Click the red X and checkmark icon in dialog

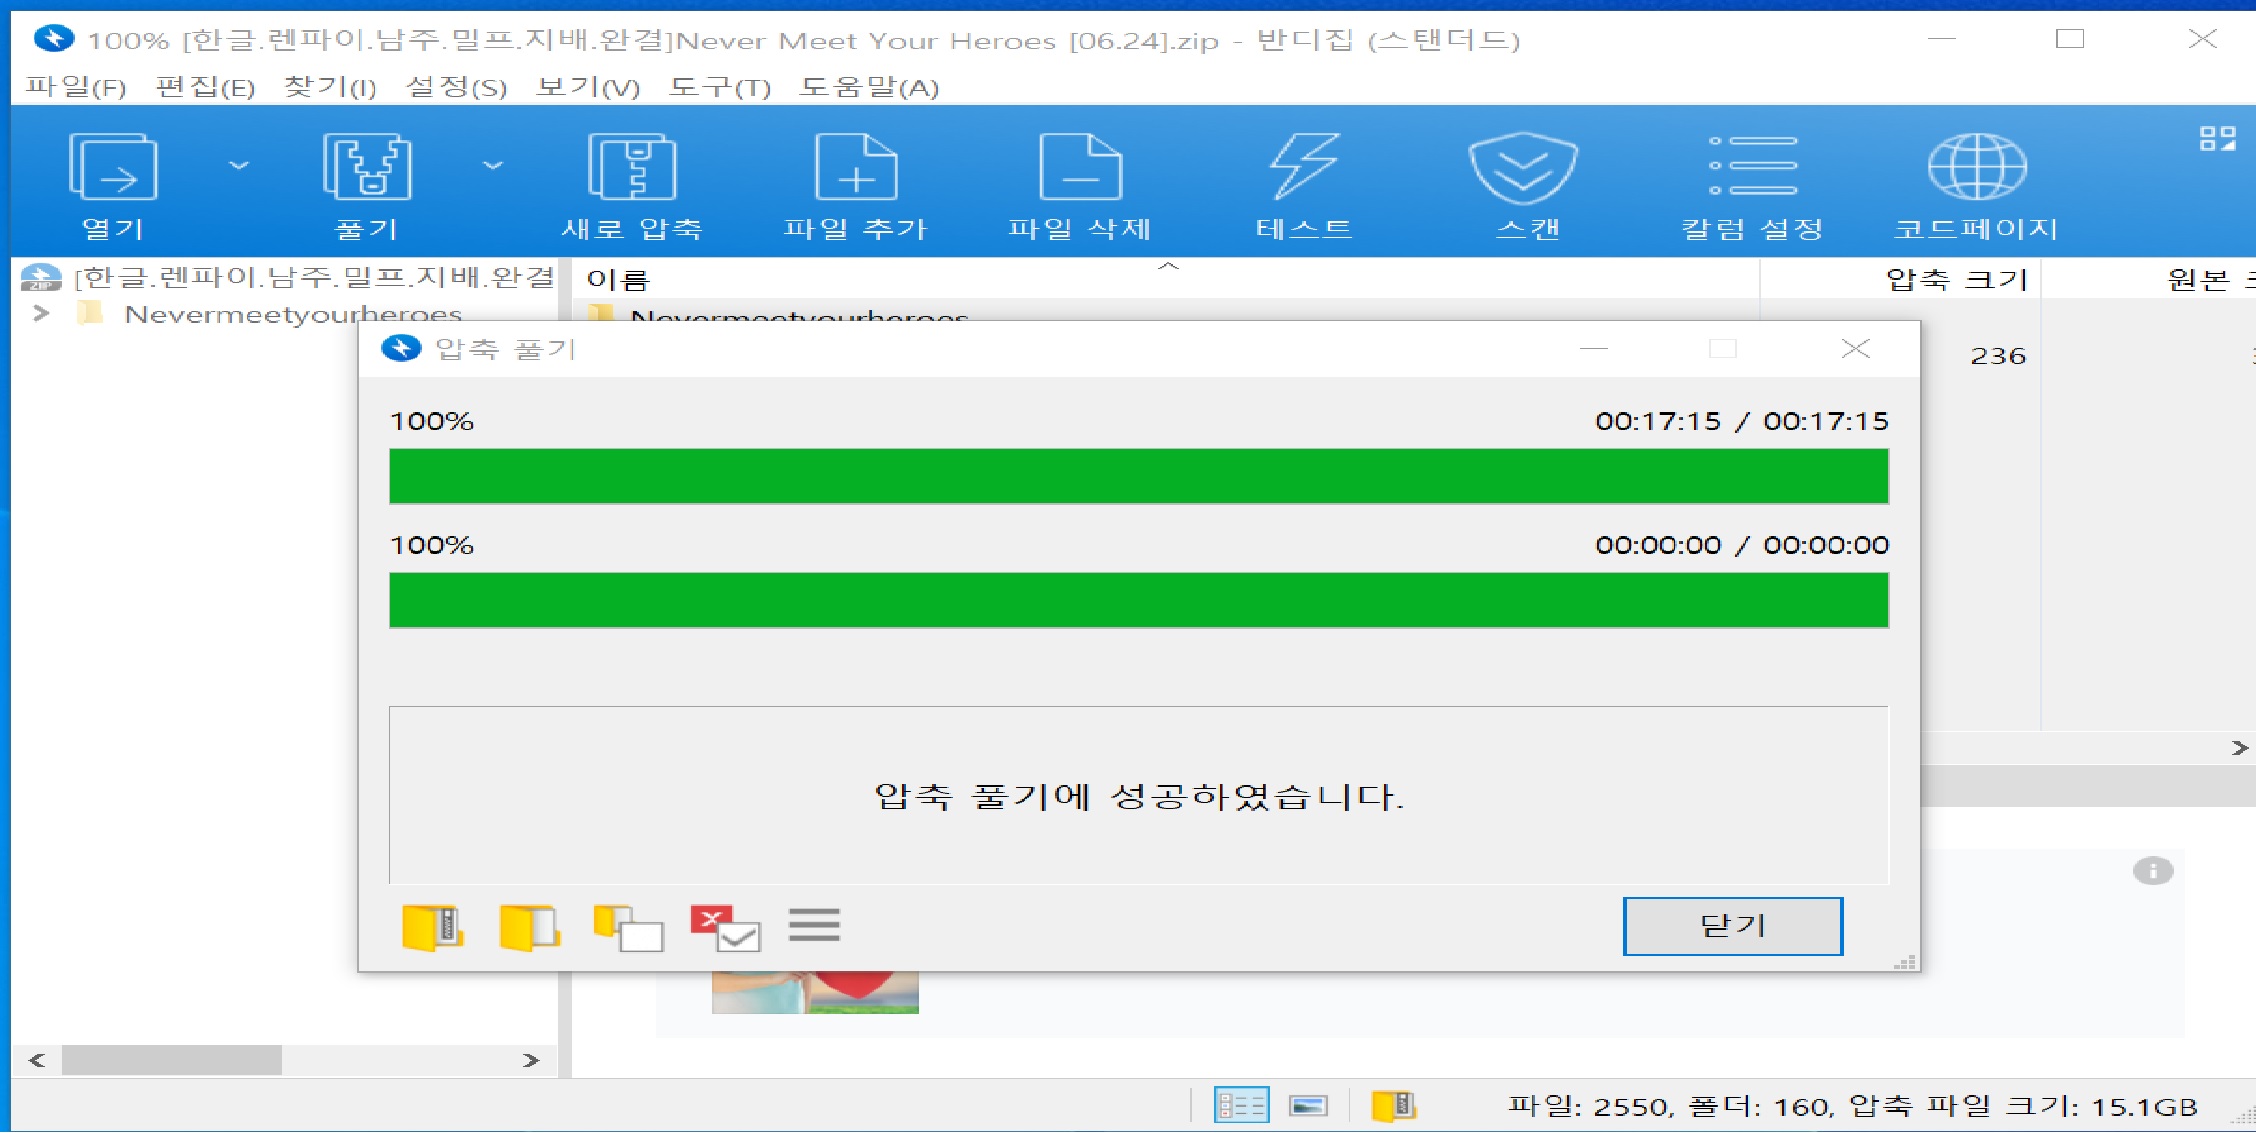coord(725,927)
